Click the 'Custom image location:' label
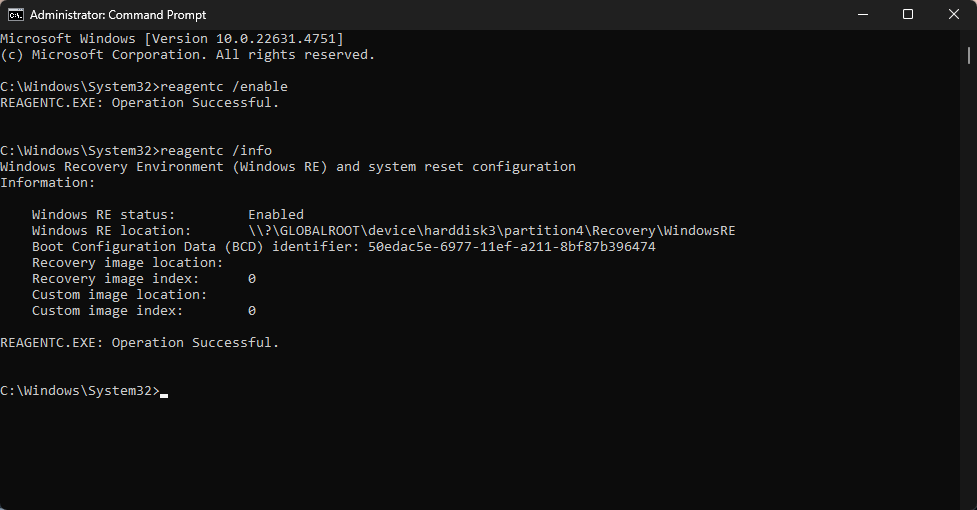 [119, 295]
